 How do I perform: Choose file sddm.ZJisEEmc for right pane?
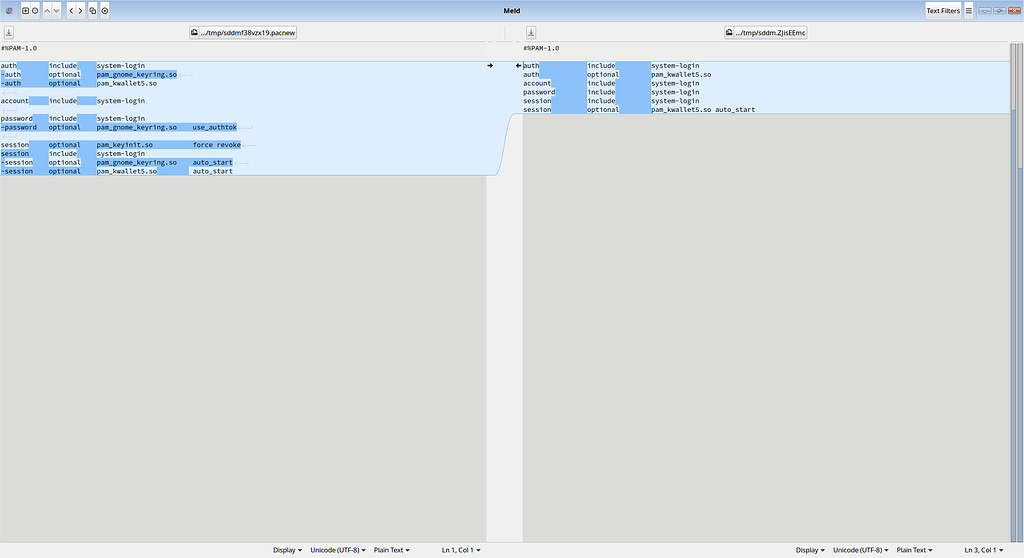(765, 32)
